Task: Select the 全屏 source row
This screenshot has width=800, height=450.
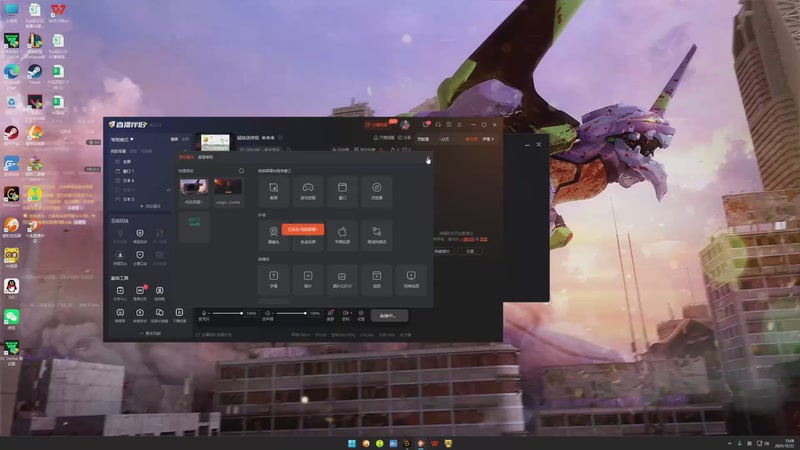Action: coord(141,162)
